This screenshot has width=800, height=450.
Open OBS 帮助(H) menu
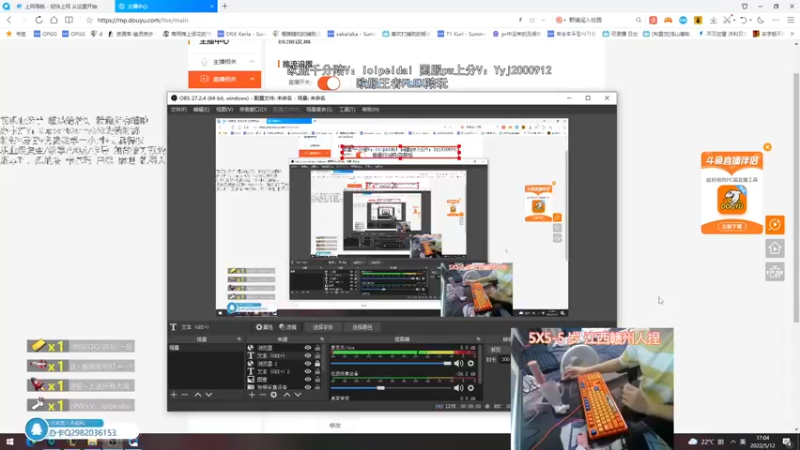tap(370, 109)
